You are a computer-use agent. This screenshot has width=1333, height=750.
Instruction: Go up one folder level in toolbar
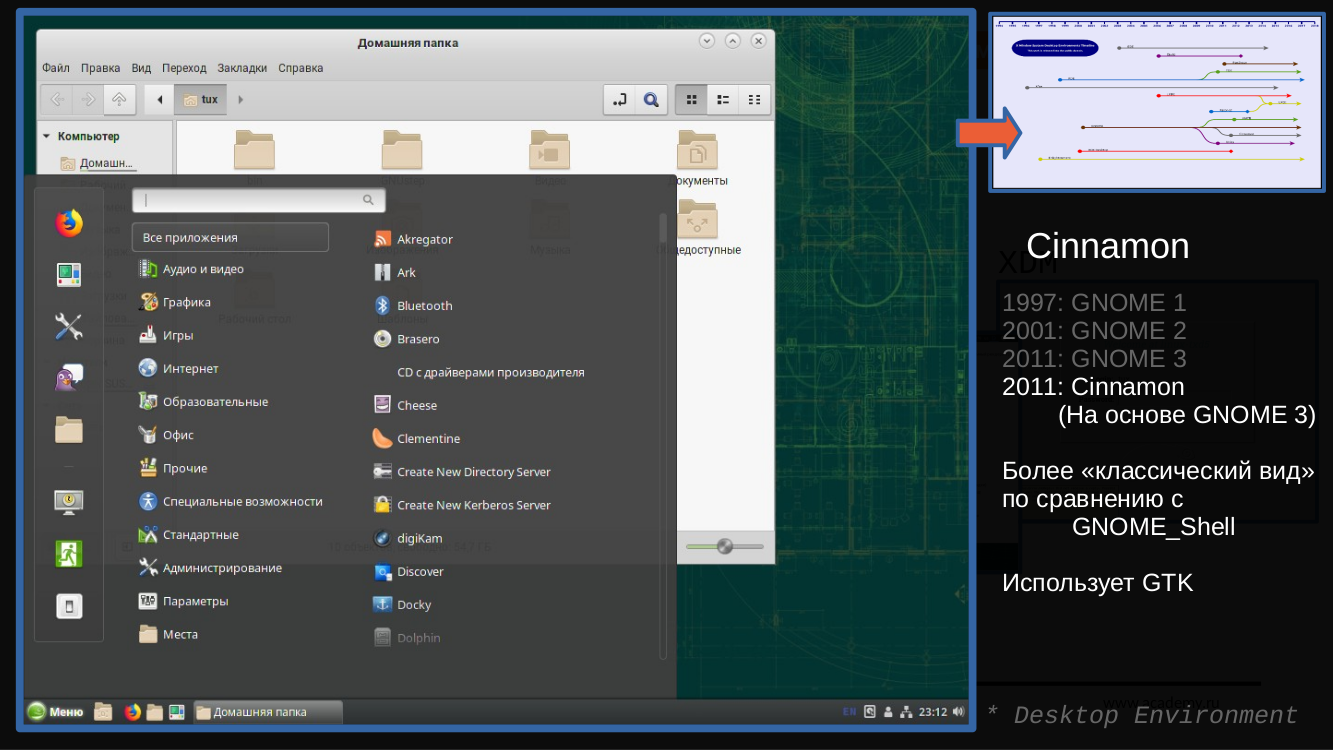click(119, 99)
